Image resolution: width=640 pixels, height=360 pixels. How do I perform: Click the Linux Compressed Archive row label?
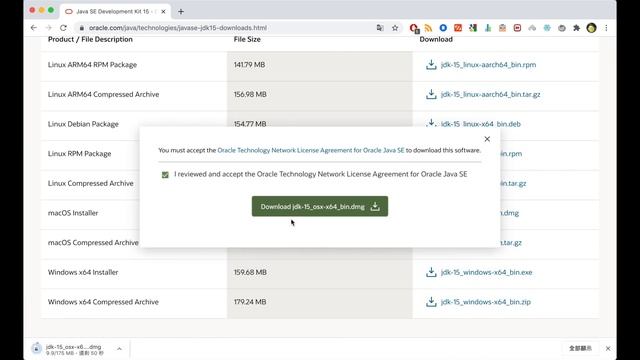pos(91,183)
